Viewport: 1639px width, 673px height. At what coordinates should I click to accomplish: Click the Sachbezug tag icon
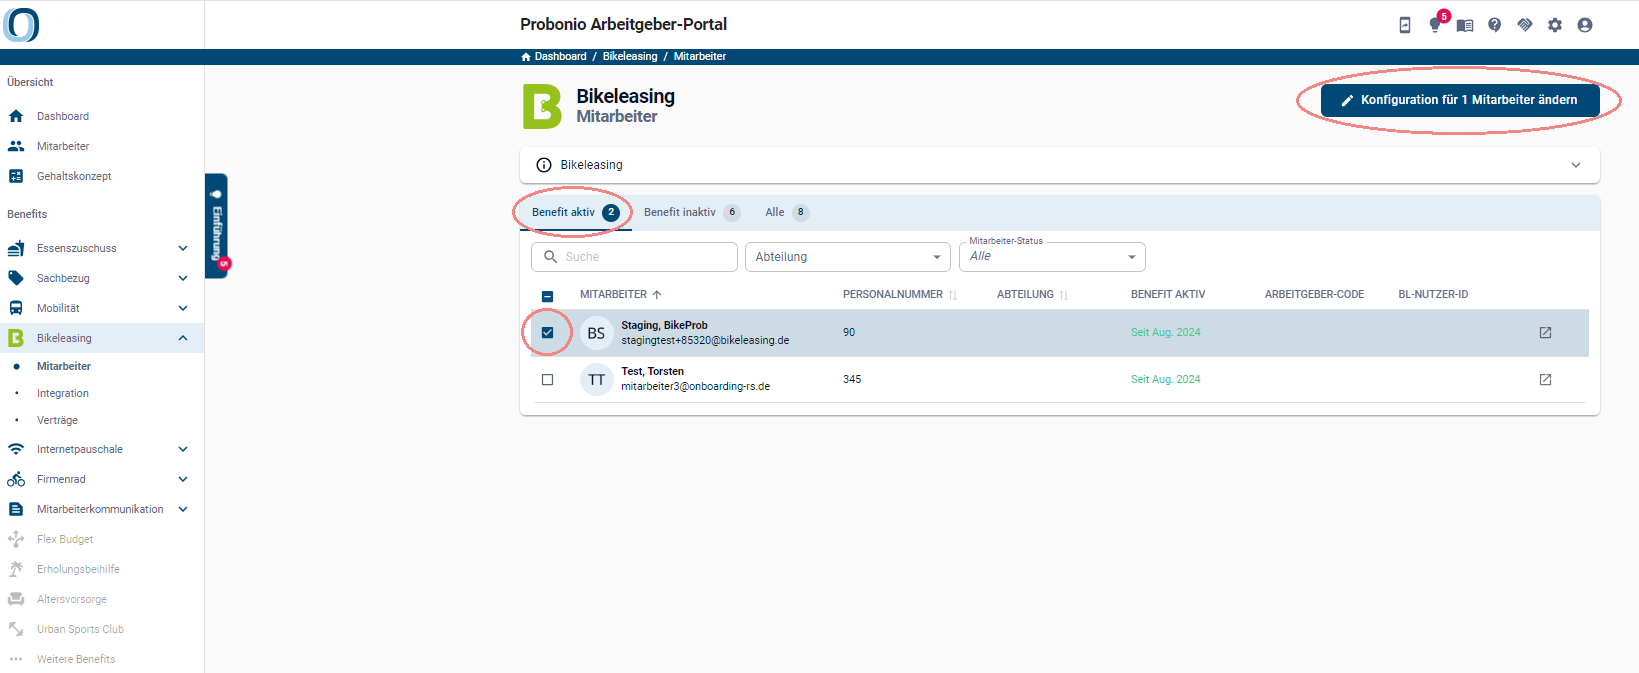tap(16, 278)
